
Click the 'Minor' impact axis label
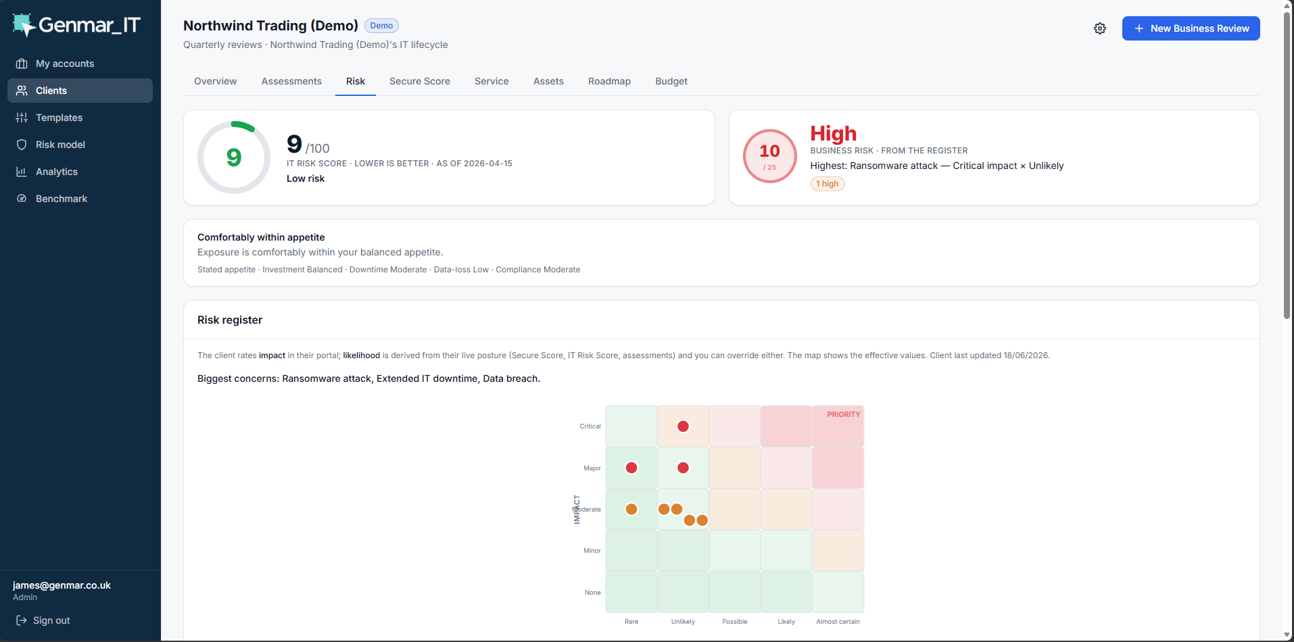[x=592, y=551]
